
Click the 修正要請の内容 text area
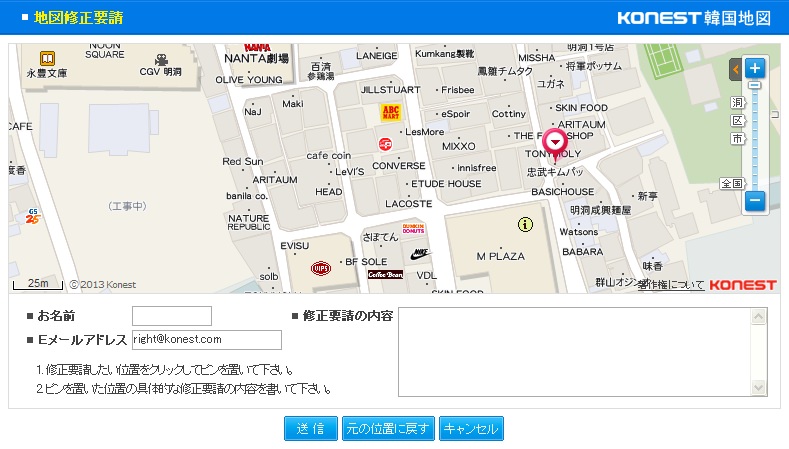[x=583, y=352]
